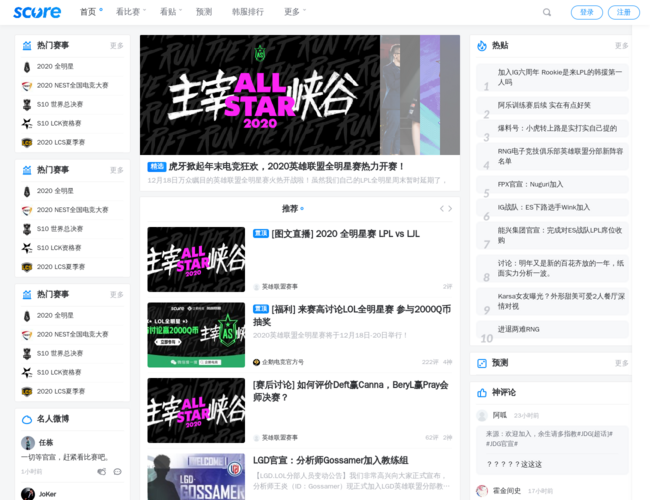Click 更多 link in 热贴 panel

point(621,46)
